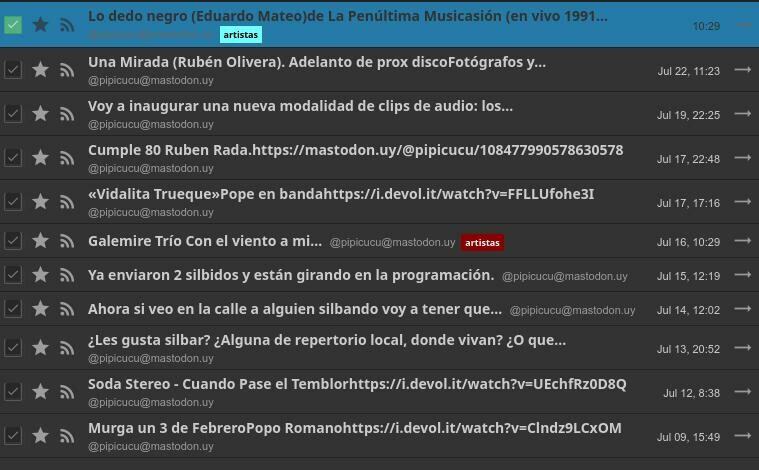Star the Galemire Trío article
The image size is (759, 470).
pyautogui.click(x=40, y=242)
